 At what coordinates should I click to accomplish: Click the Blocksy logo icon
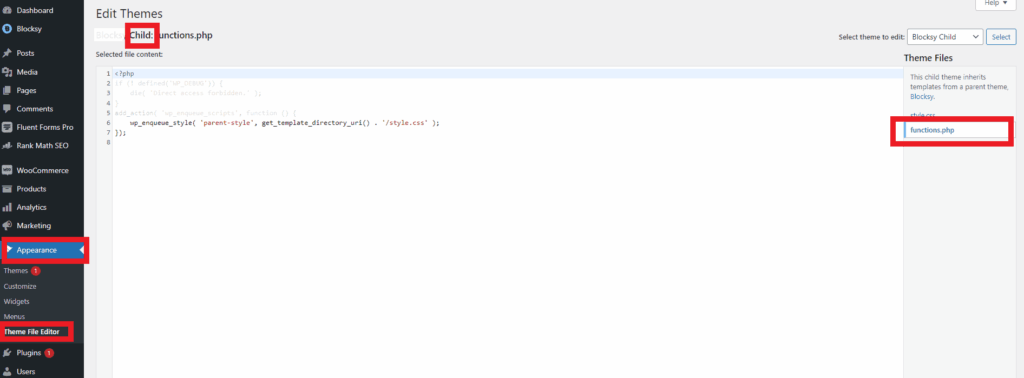click(x=7, y=29)
